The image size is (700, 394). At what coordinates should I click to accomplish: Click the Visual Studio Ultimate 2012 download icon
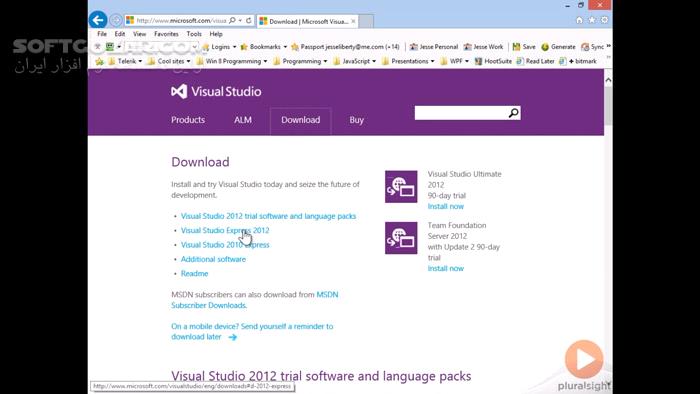(x=401, y=187)
